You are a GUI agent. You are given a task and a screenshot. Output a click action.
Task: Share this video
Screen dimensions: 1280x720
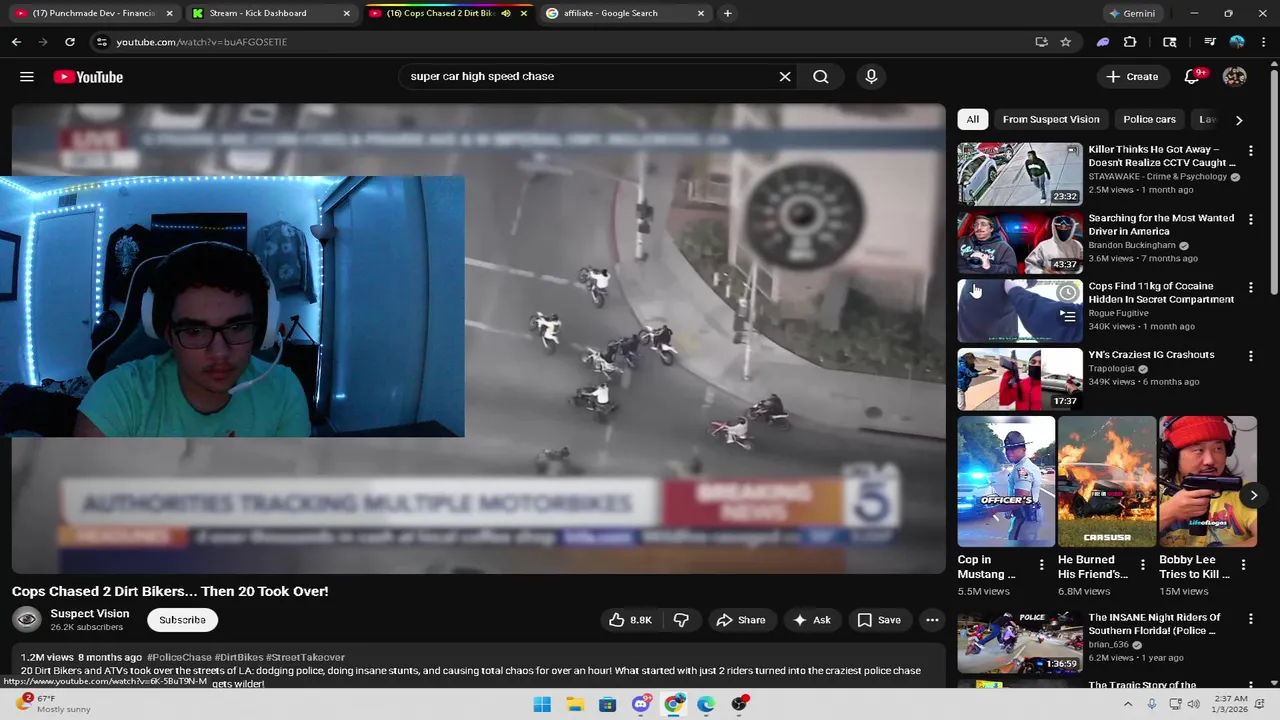741,620
